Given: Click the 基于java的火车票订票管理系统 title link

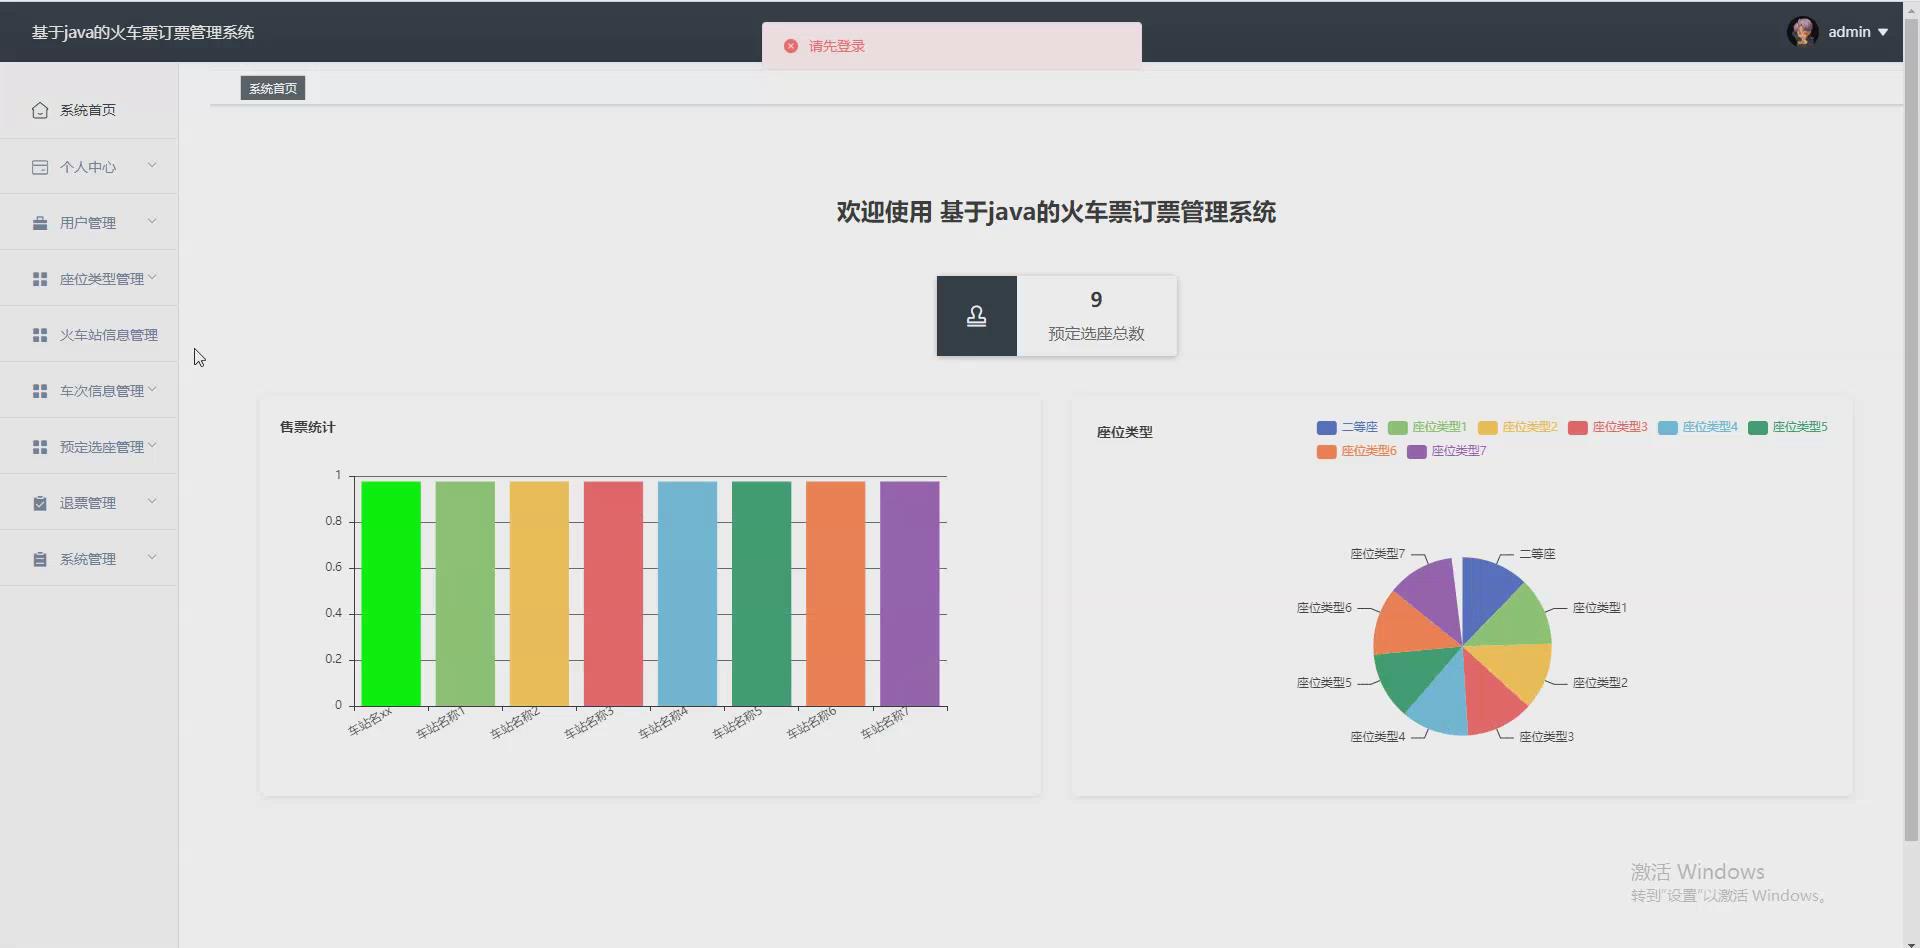Looking at the screenshot, I should pyautogui.click(x=141, y=31).
